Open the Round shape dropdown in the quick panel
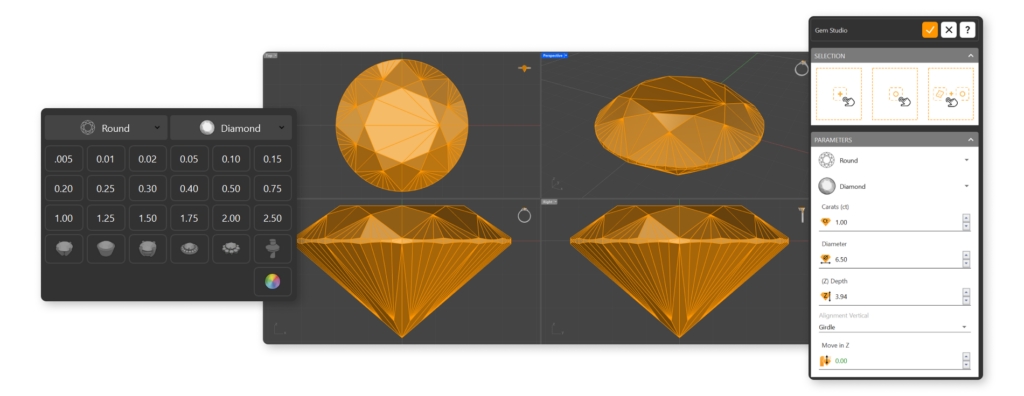This screenshot has width=1024, height=396. pyautogui.click(x=106, y=128)
